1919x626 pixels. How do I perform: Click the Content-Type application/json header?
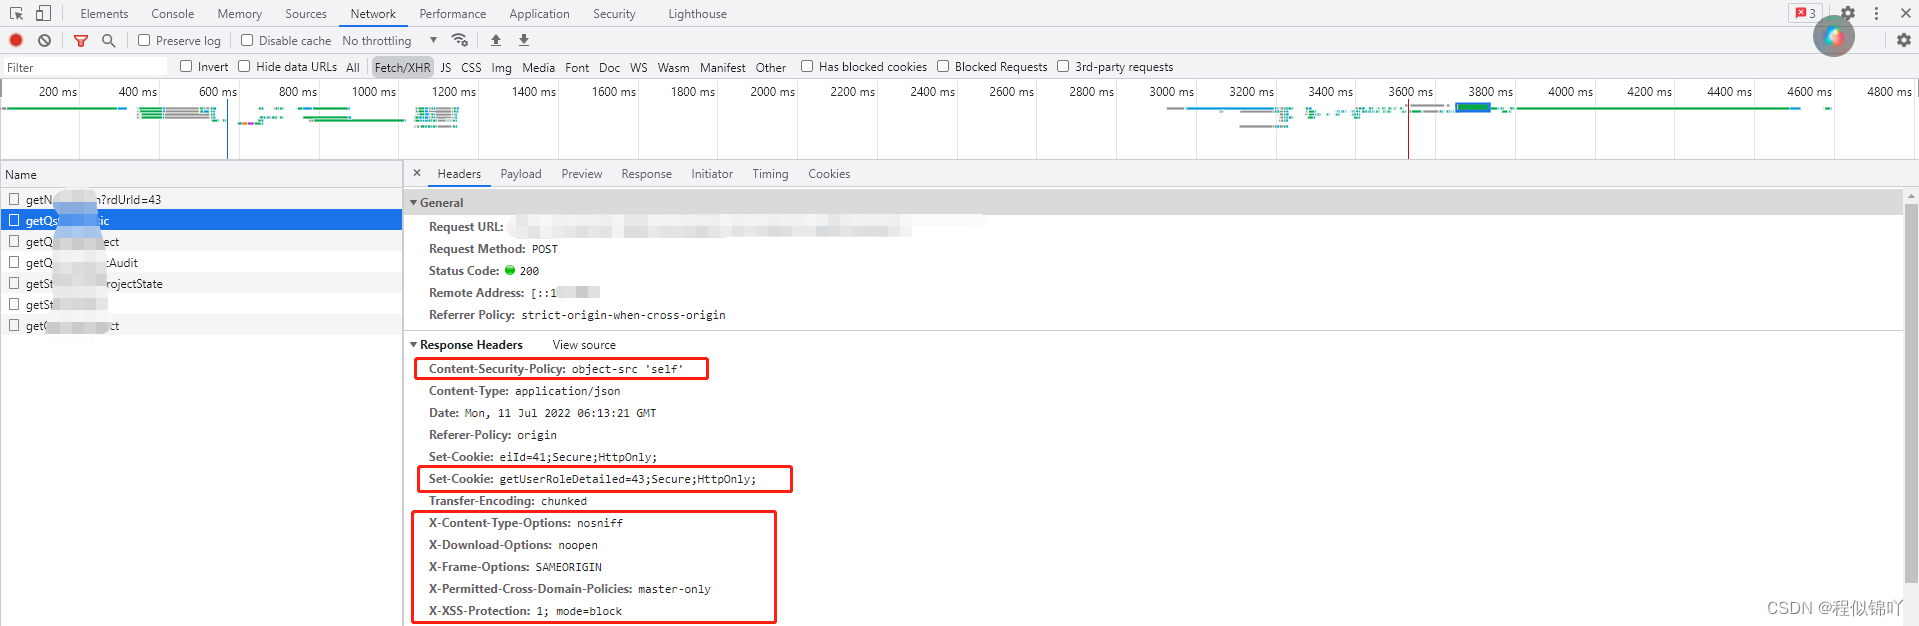coord(524,390)
